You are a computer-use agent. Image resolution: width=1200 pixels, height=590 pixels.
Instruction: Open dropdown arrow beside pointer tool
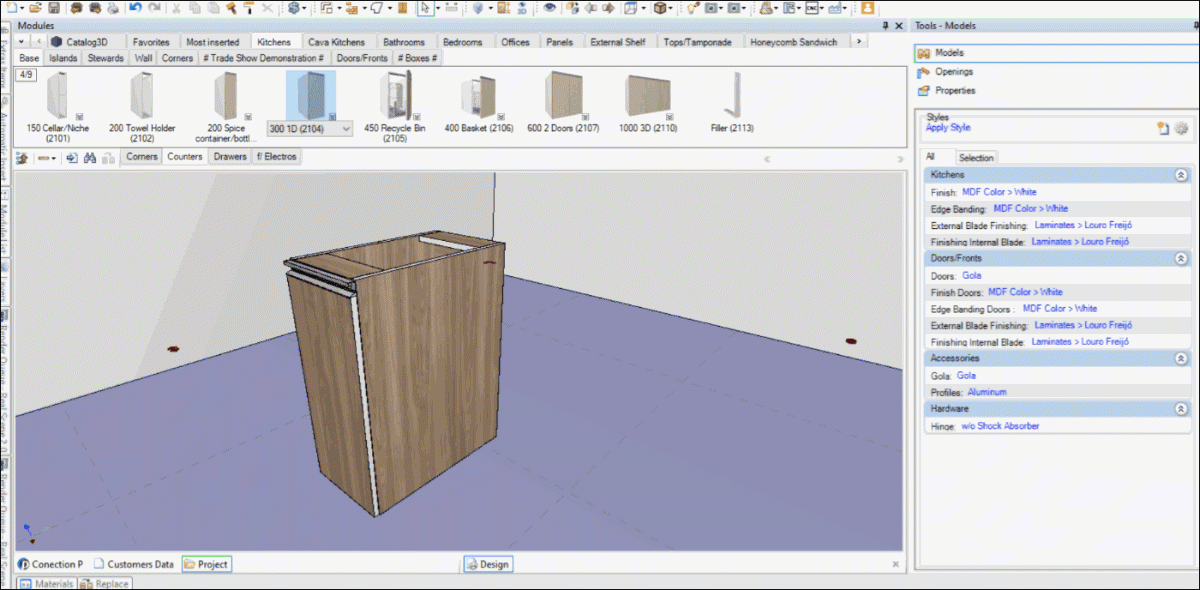pyautogui.click(x=438, y=8)
